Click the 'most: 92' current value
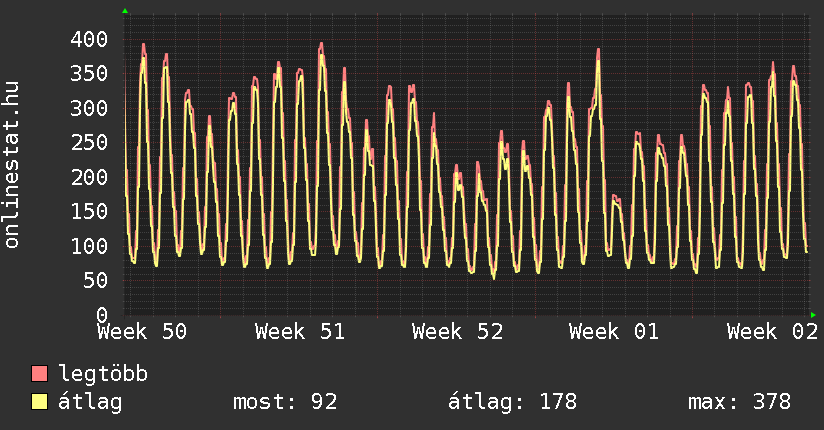 (285, 402)
